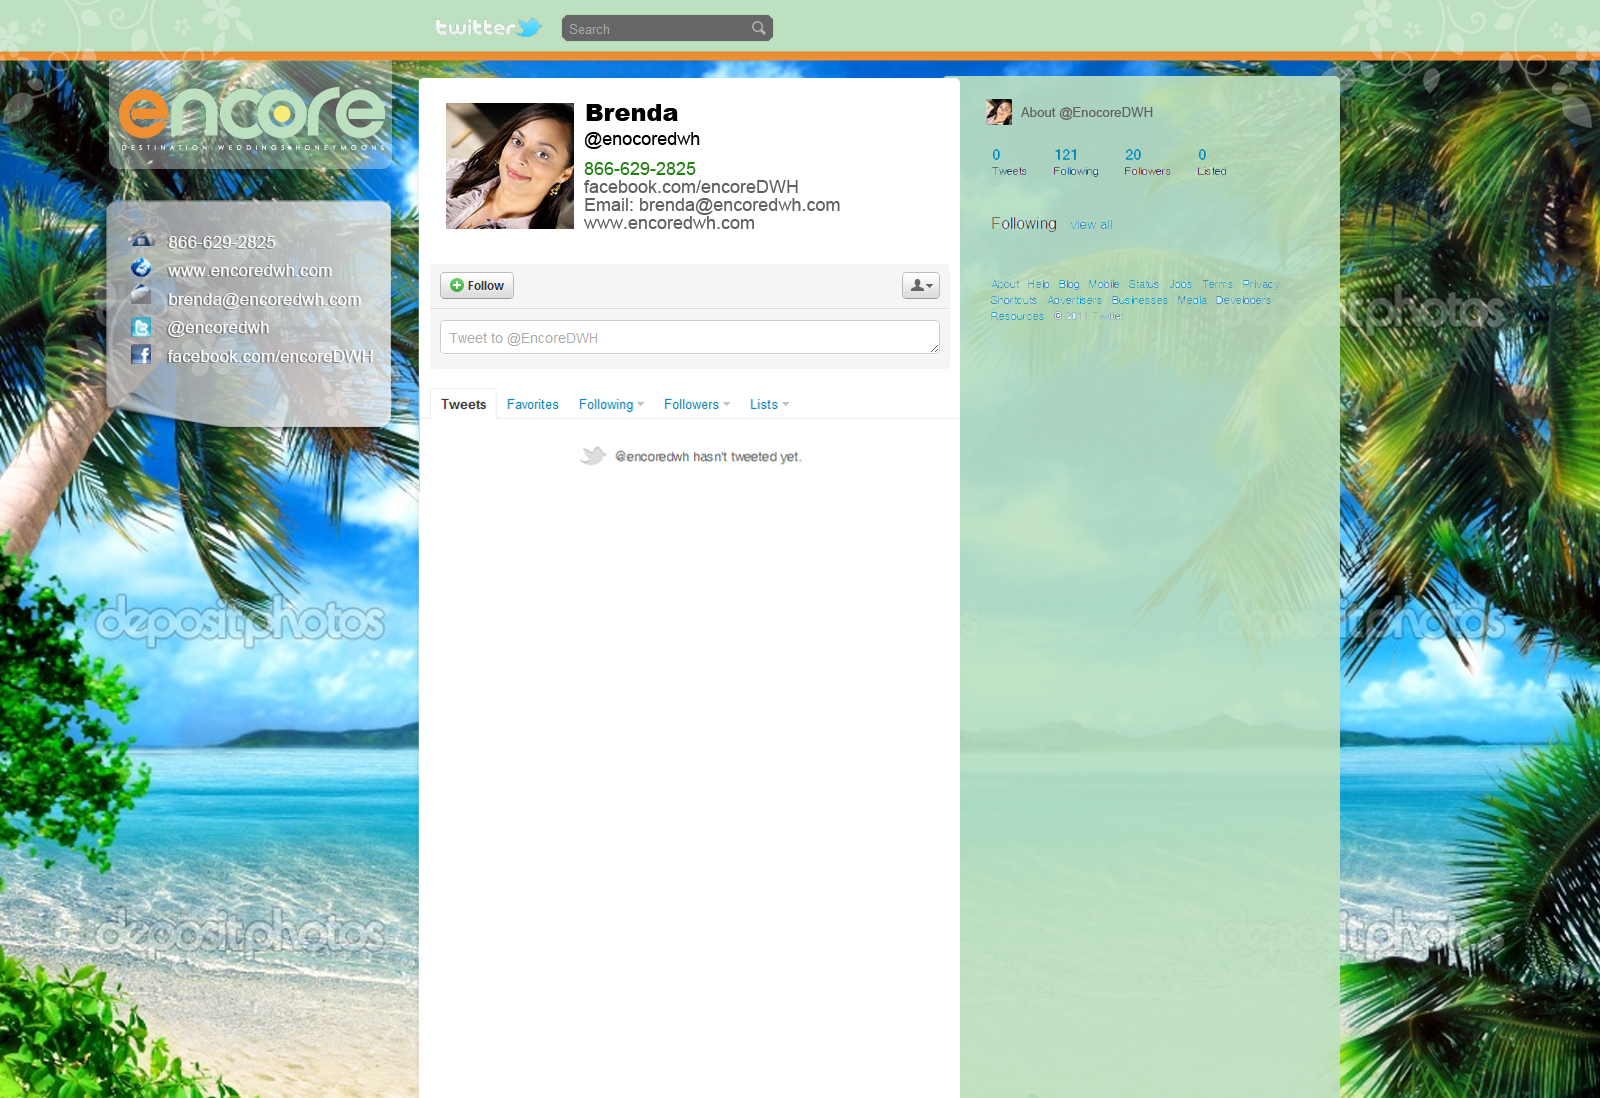Click the envelope icon beside brenda@encoredwh.com
Viewport: 1600px width, 1098px height.
click(x=142, y=296)
